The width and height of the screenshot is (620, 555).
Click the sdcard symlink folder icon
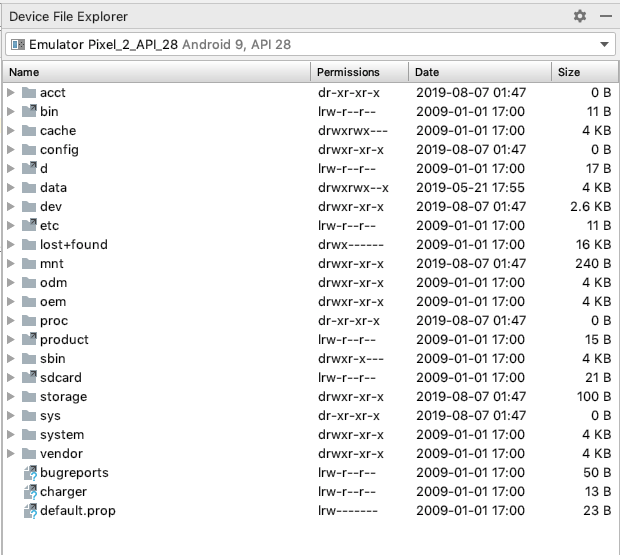pos(29,377)
